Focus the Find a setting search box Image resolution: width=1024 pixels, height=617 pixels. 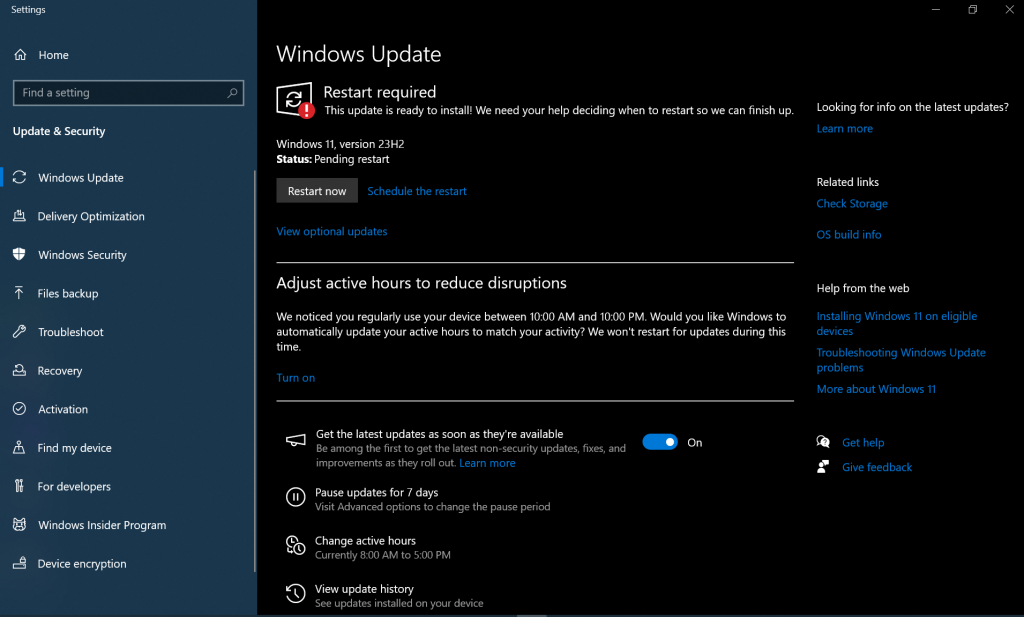(128, 93)
